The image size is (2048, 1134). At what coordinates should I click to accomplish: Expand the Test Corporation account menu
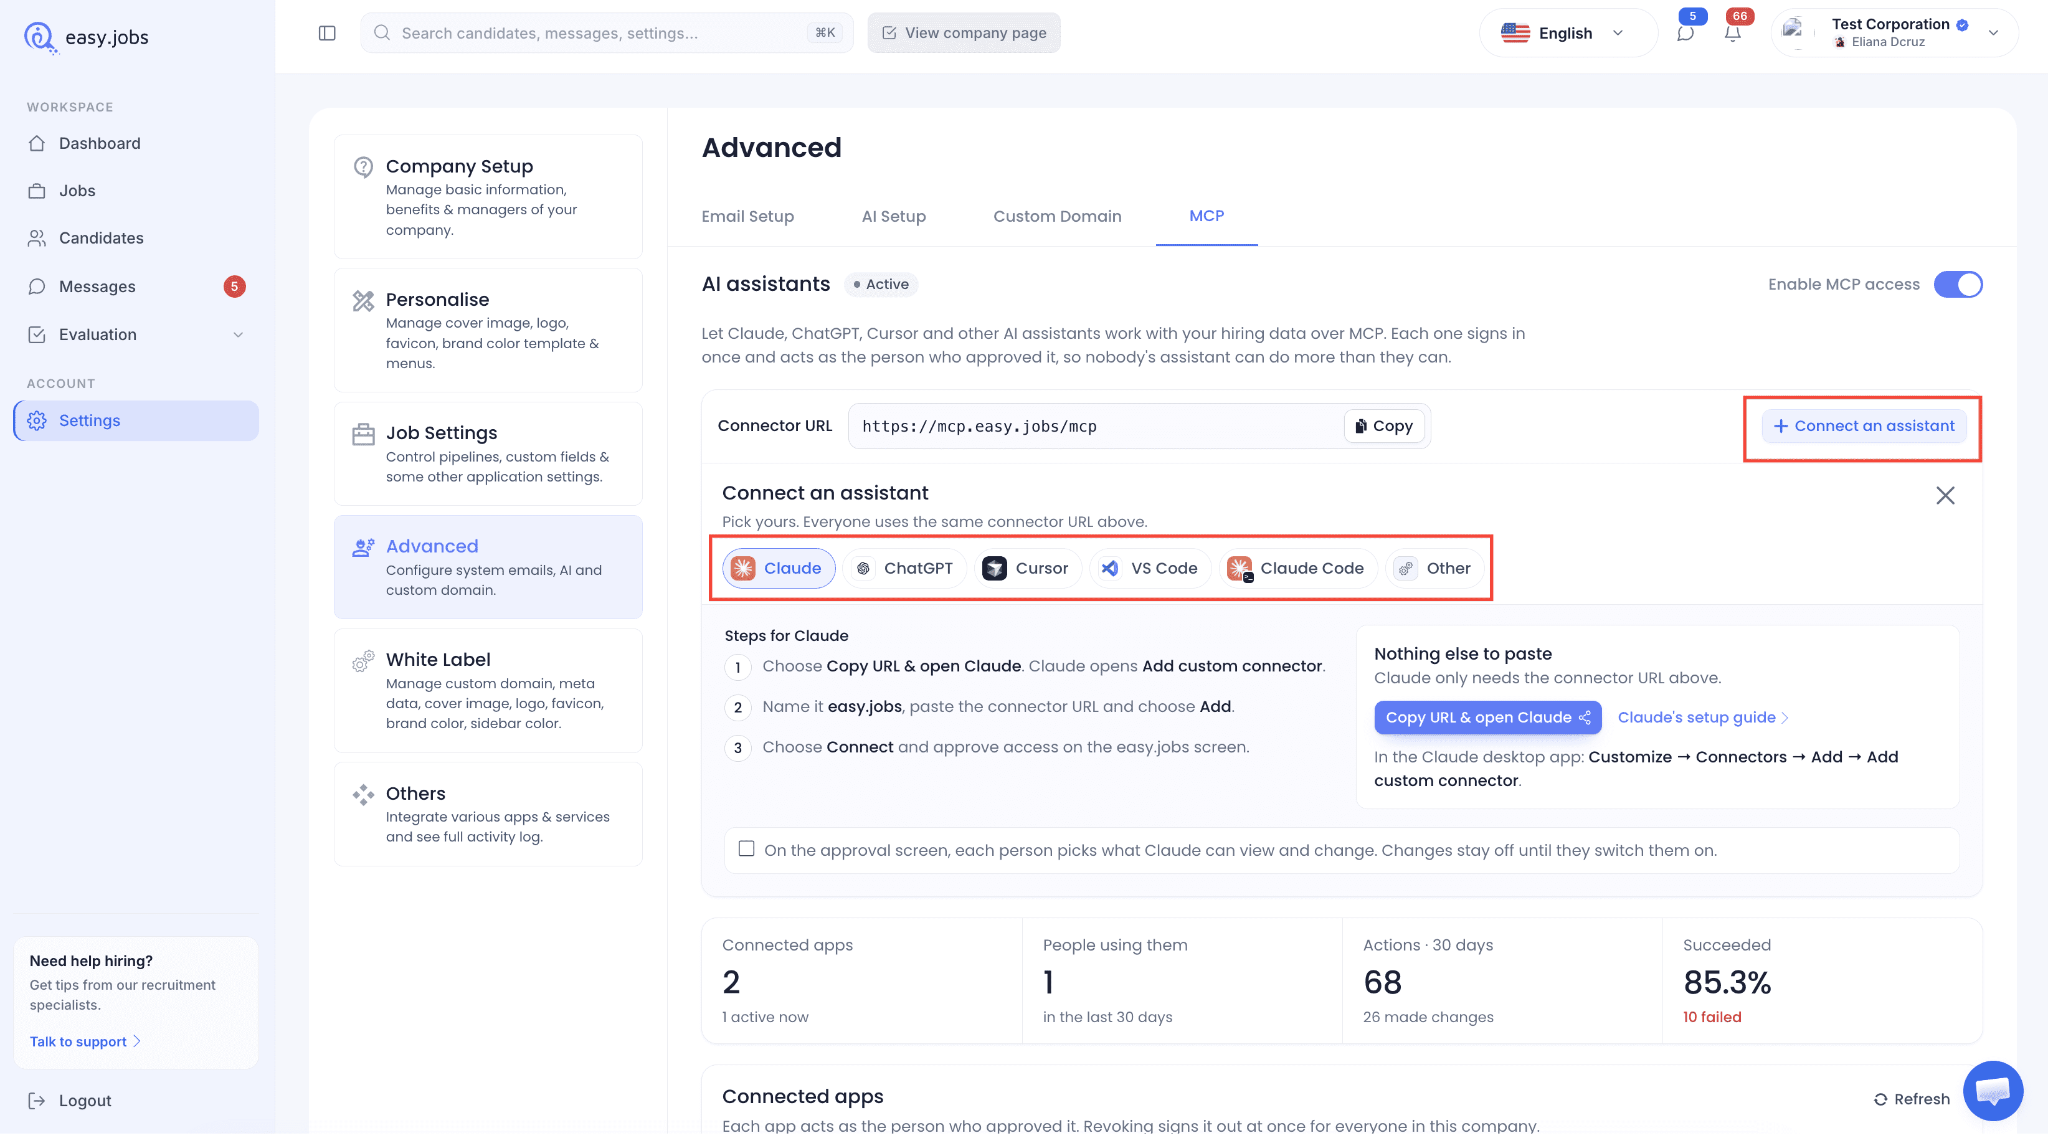click(x=1895, y=33)
